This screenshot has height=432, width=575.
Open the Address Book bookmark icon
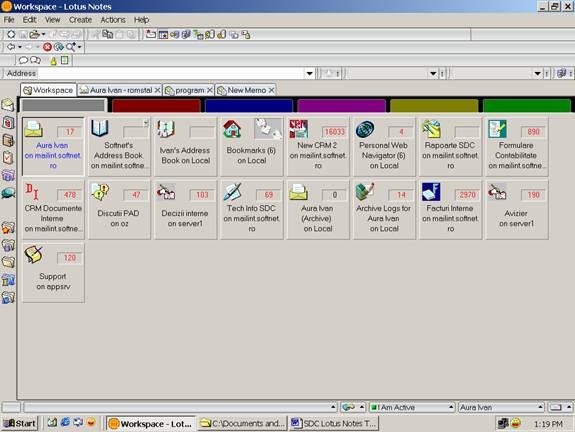tap(8, 140)
